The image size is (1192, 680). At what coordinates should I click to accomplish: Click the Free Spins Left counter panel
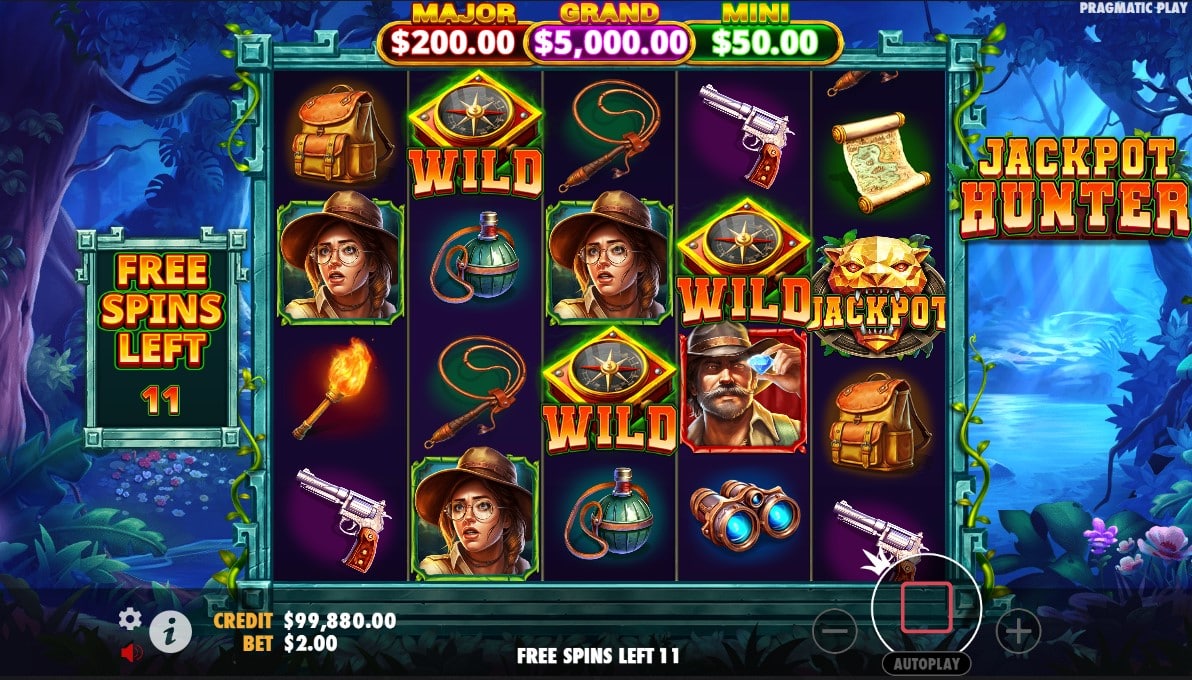click(x=162, y=337)
